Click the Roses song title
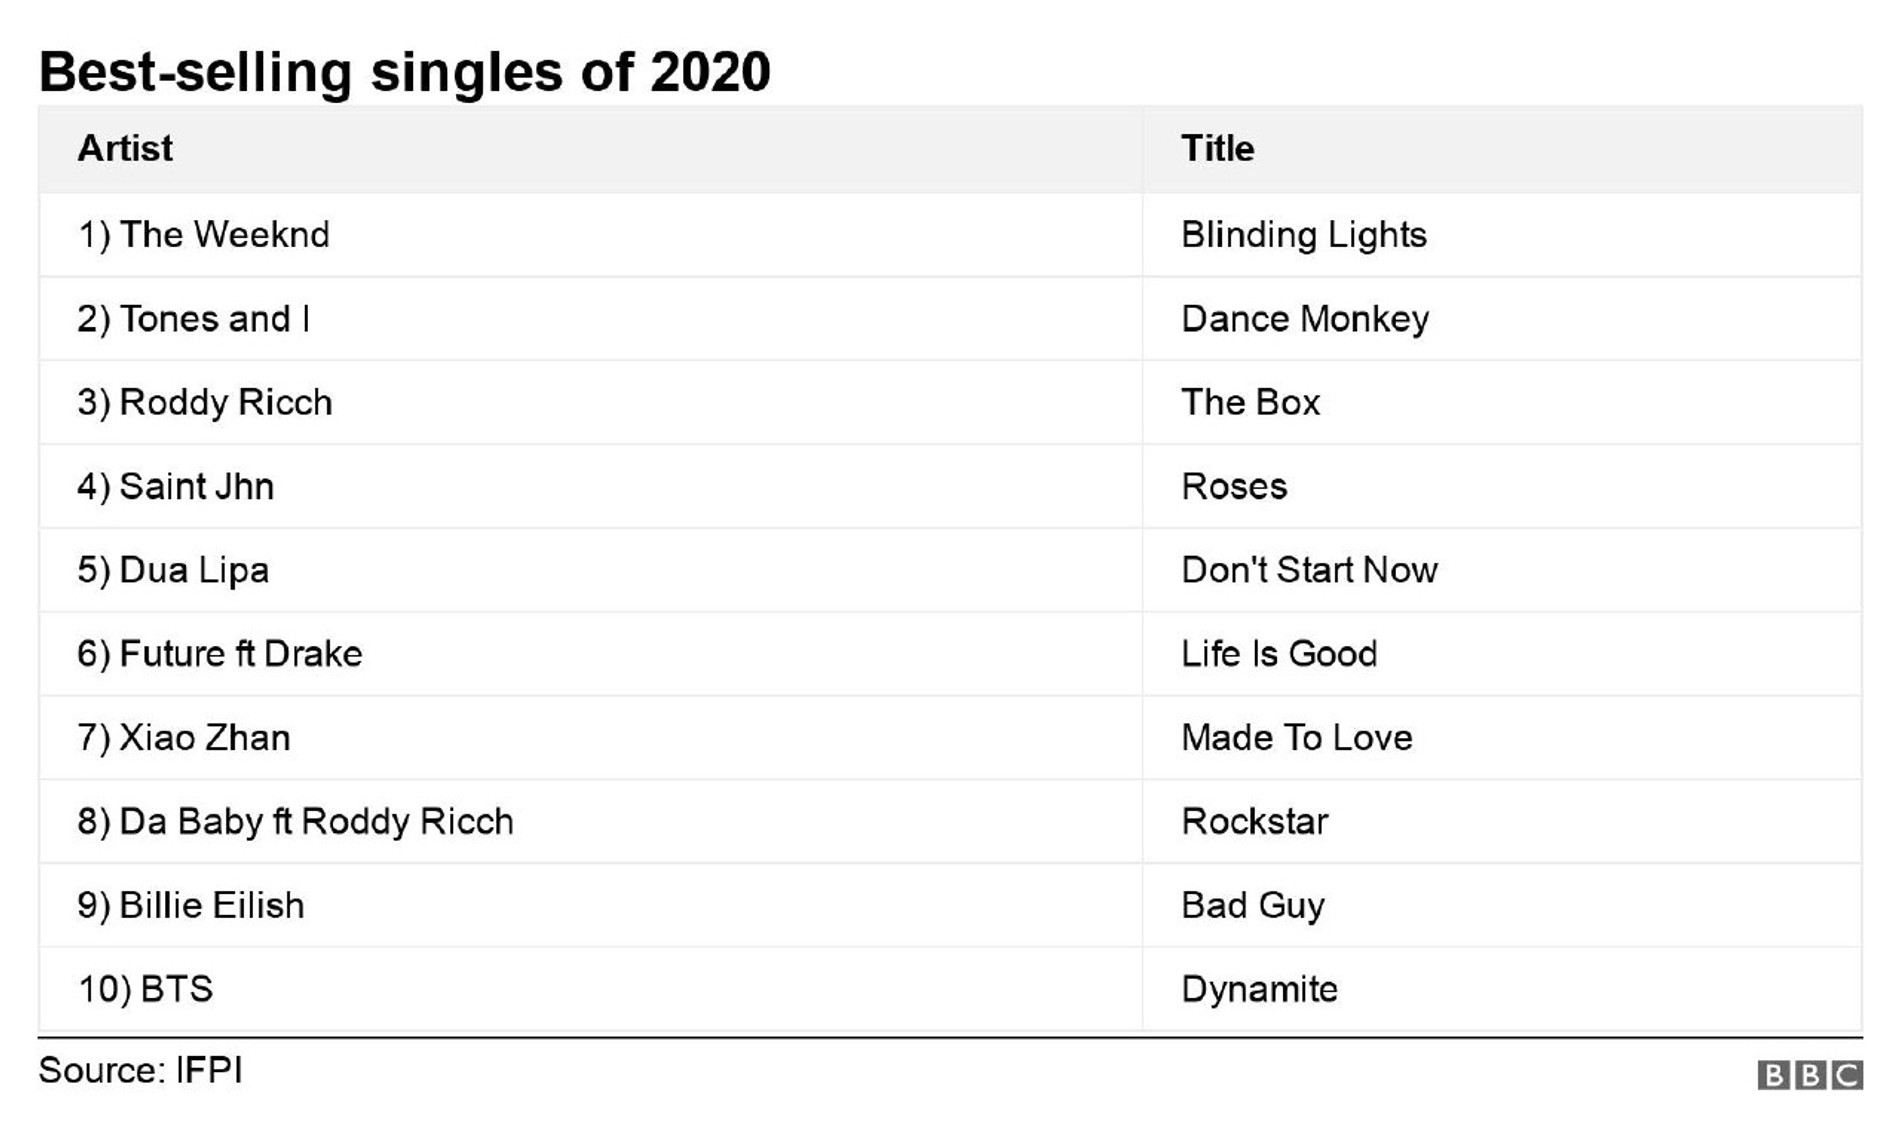Viewport: 1900px width, 1139px height. point(1234,486)
